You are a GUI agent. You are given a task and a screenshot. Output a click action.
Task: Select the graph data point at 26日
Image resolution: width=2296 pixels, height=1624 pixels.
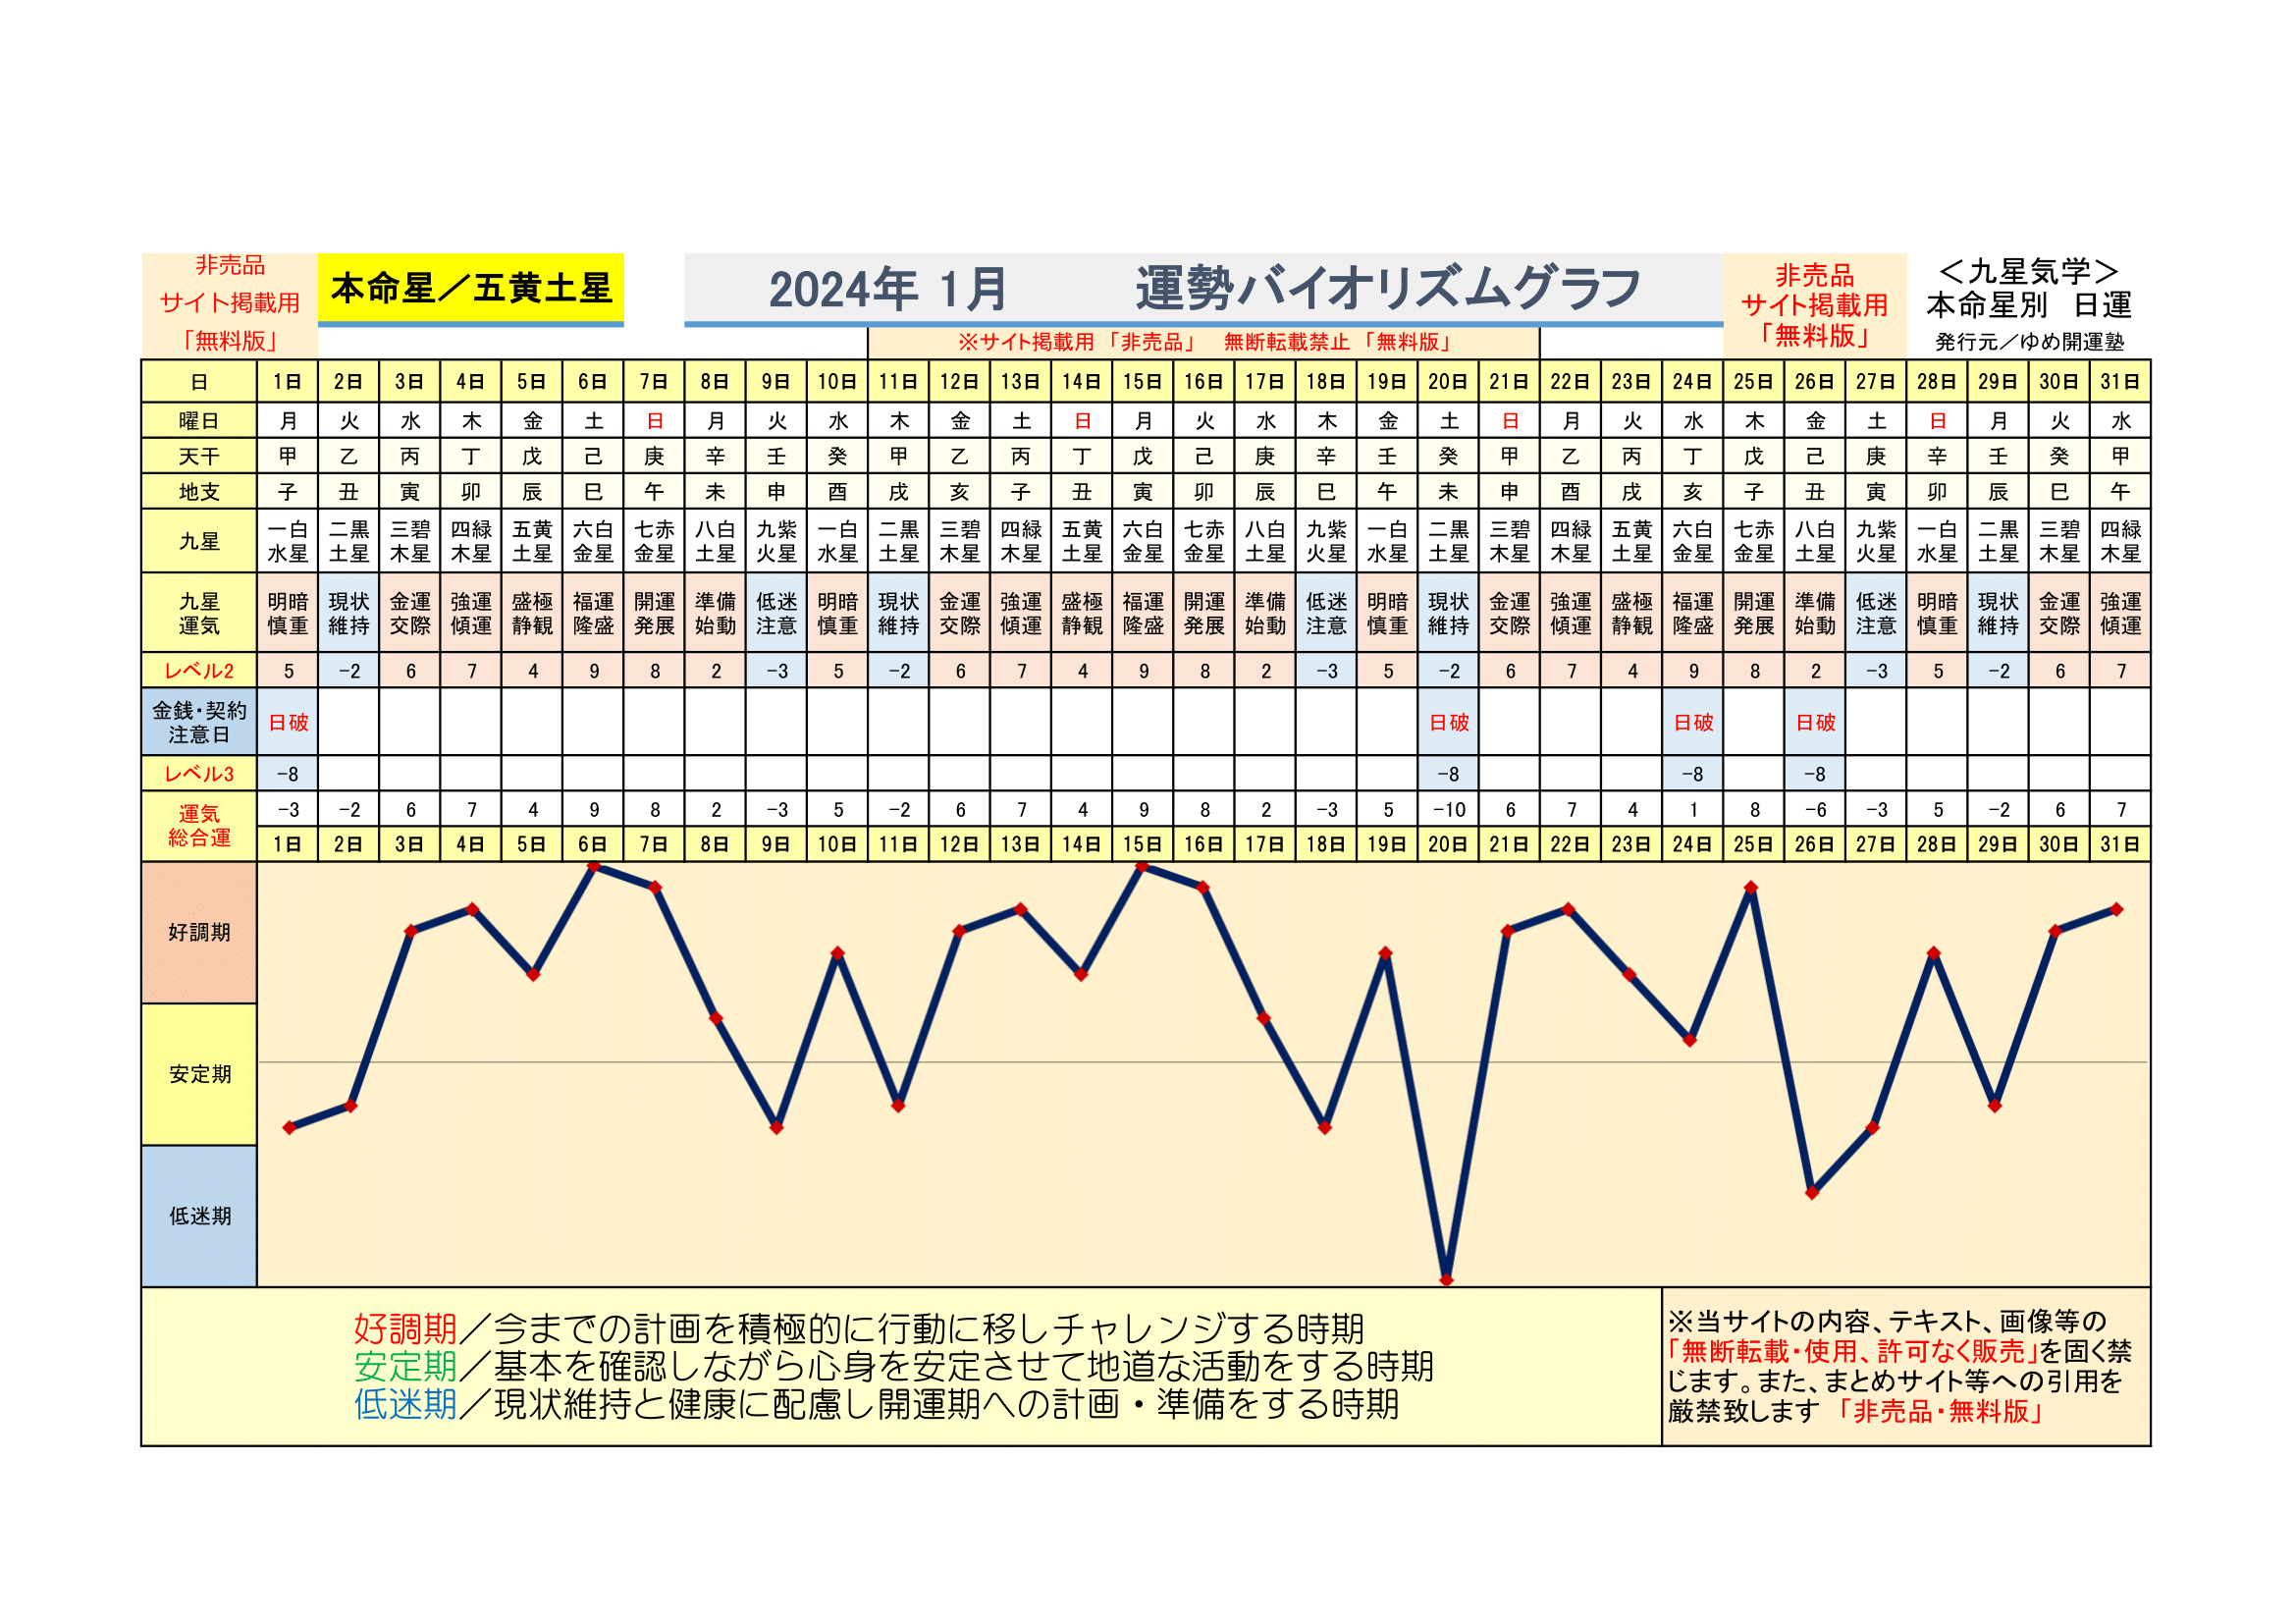1812,1193
